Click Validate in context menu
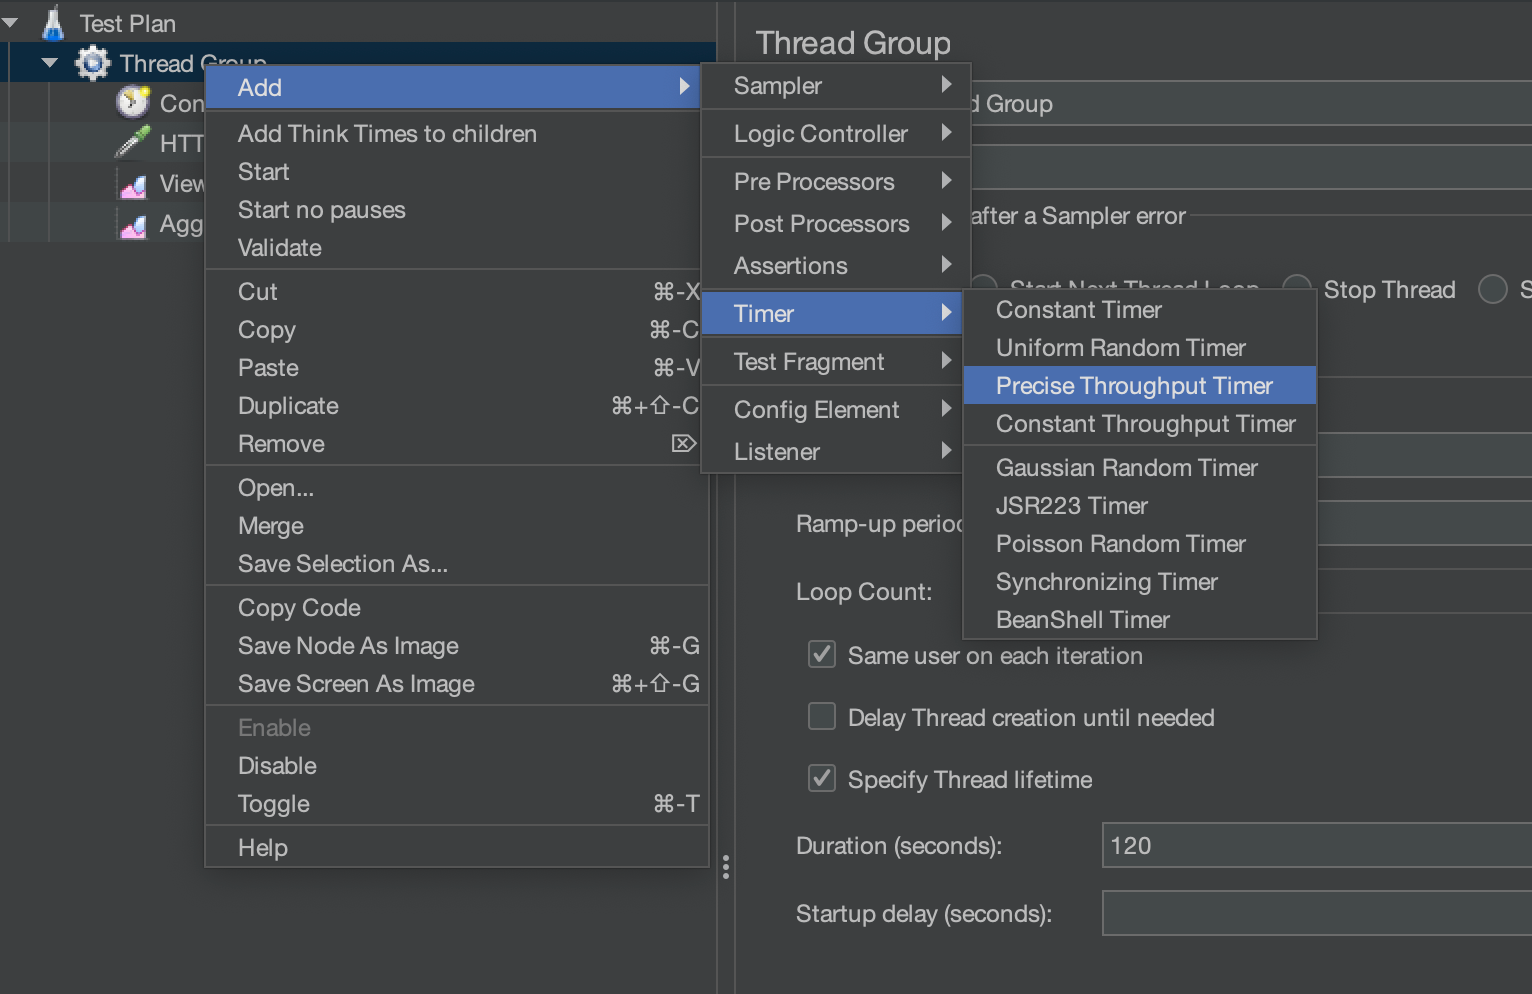1532x994 pixels. coord(456,248)
